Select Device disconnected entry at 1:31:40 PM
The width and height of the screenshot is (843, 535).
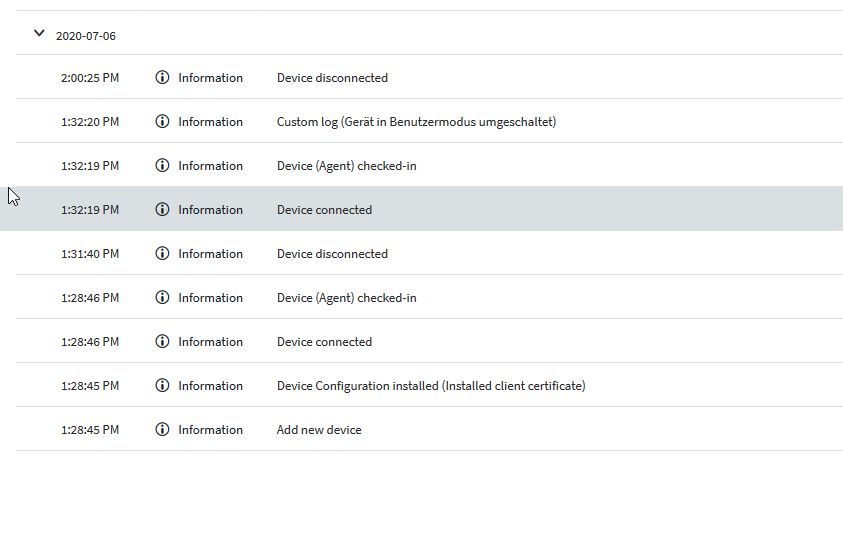pos(332,254)
